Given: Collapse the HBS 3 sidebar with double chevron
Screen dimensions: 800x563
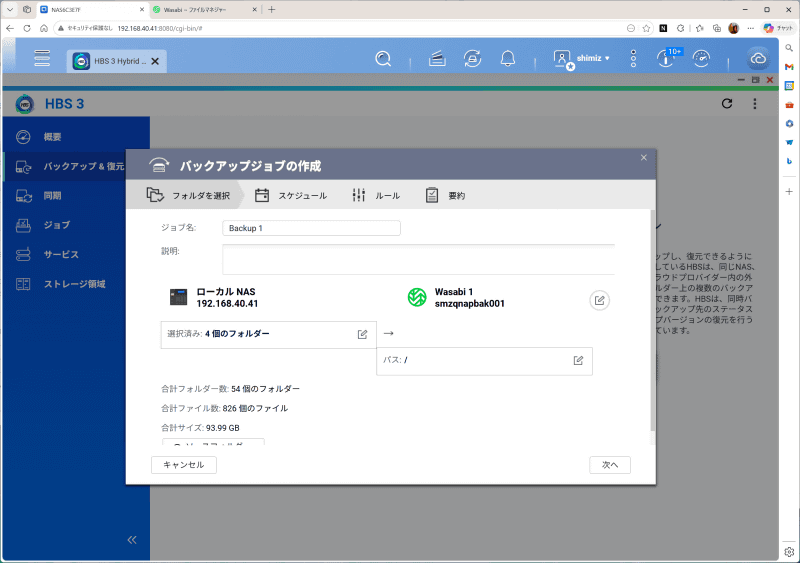Looking at the screenshot, I should tap(132, 540).
